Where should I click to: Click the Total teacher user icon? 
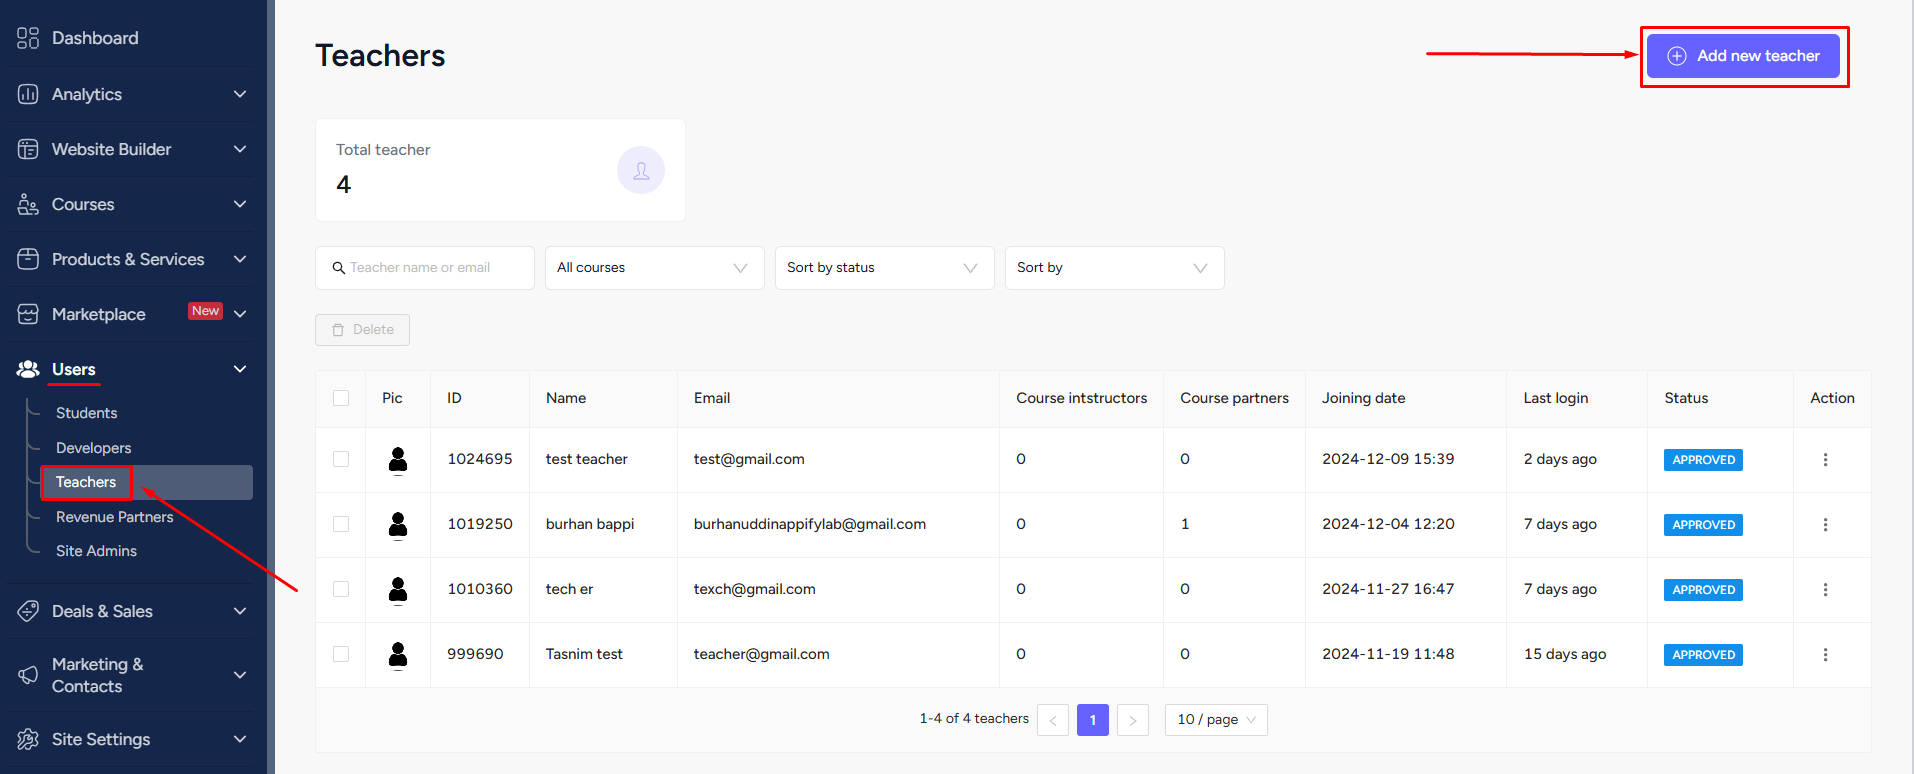pyautogui.click(x=641, y=170)
